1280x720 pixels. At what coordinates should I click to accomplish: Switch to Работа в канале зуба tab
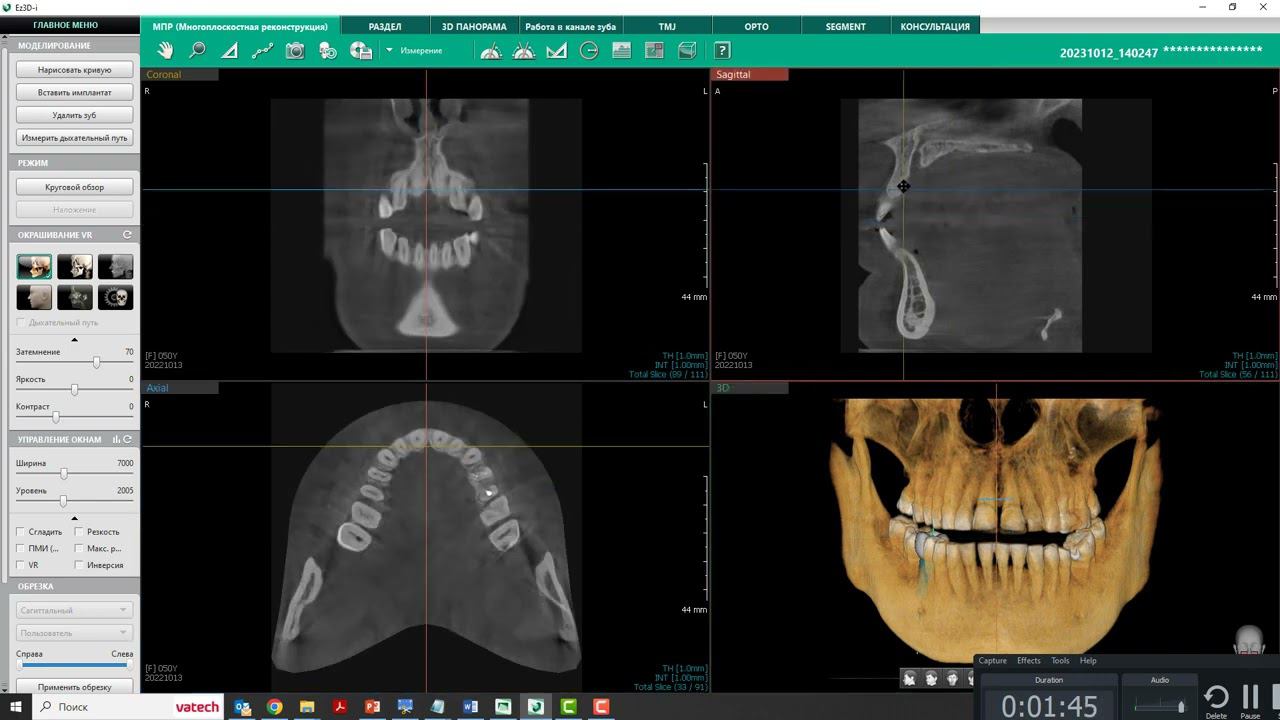[570, 26]
